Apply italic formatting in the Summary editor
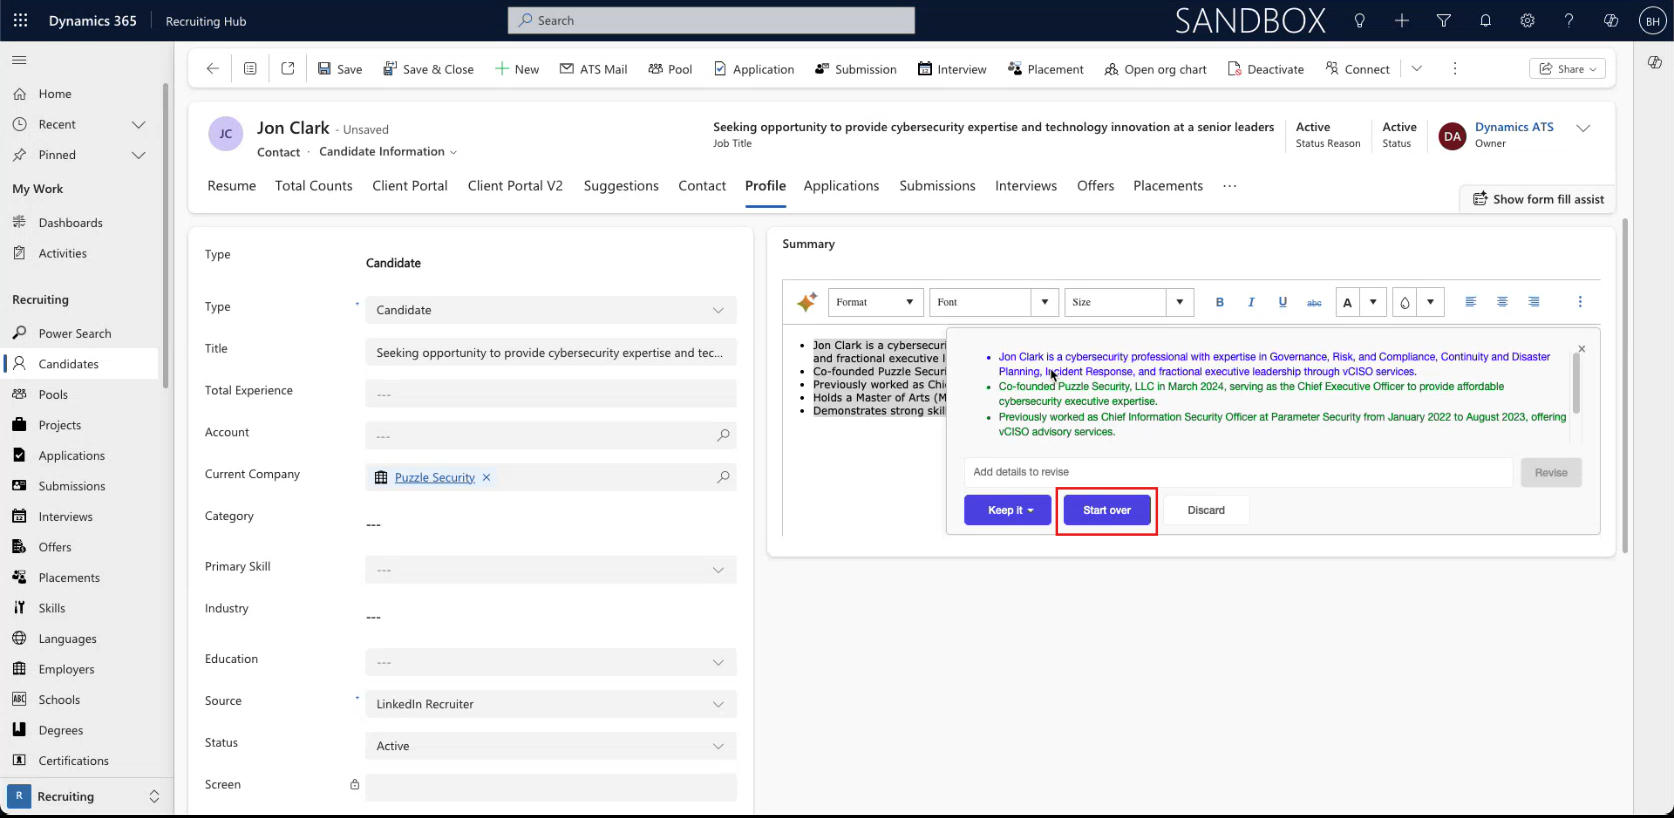The width and height of the screenshot is (1674, 818). (1250, 302)
